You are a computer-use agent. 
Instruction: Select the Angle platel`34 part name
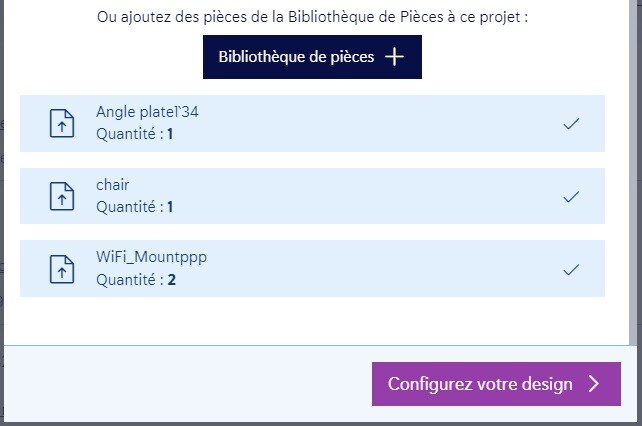coord(147,112)
